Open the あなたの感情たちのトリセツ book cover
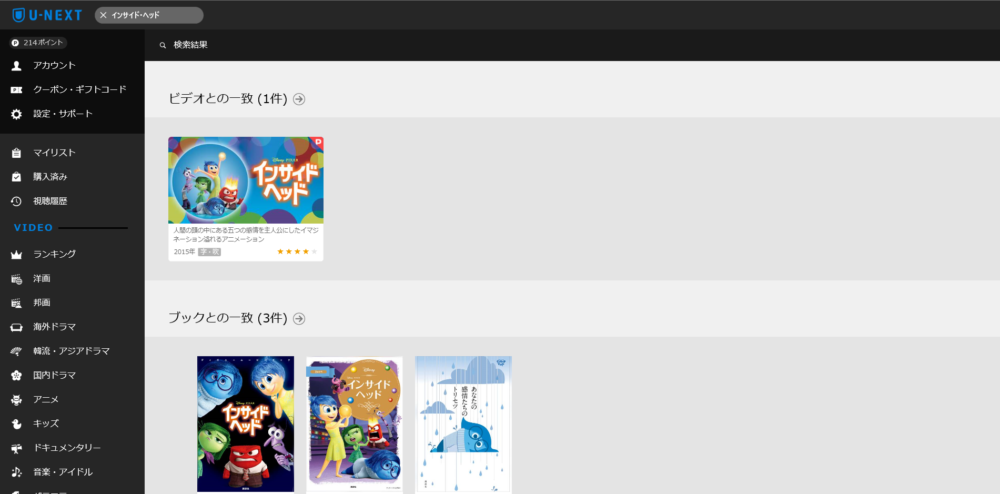The image size is (1000, 494). coord(464,424)
